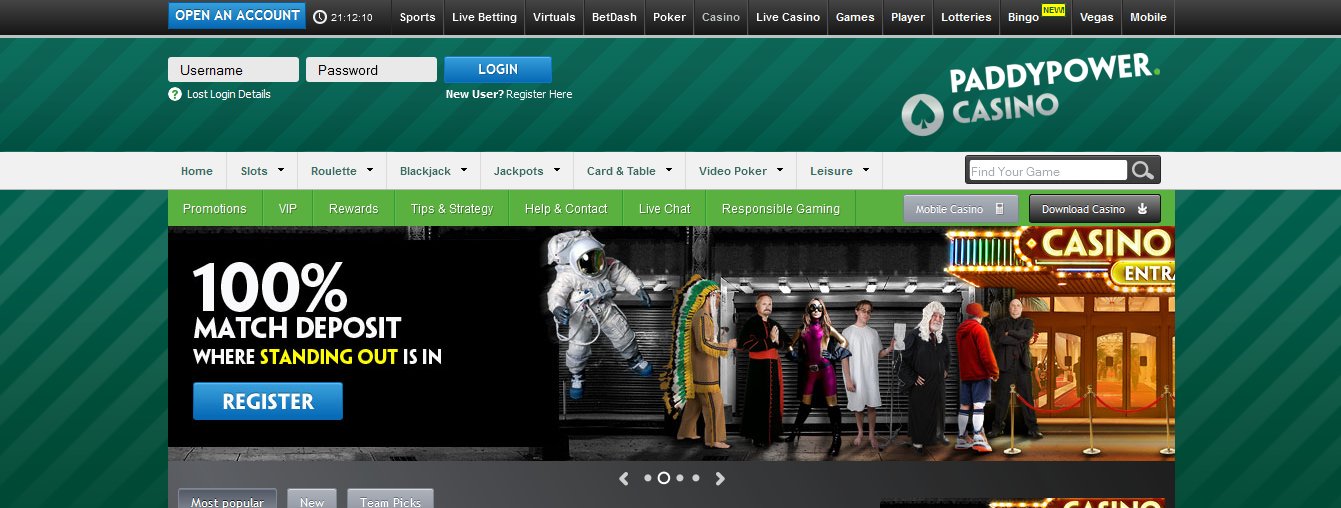Screen dimensions: 1341x508
Task: Open Lotteries section
Action: [967, 17]
